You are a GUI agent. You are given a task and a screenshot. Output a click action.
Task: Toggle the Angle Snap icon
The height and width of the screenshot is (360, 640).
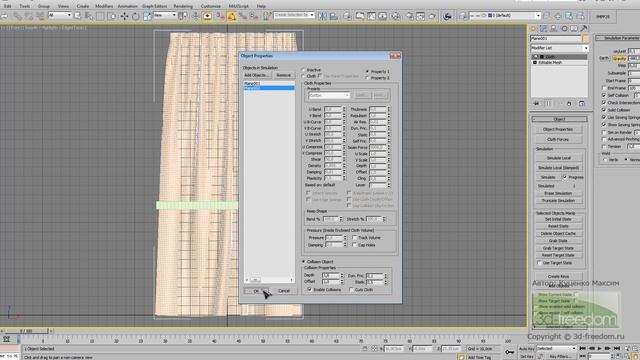point(232,16)
